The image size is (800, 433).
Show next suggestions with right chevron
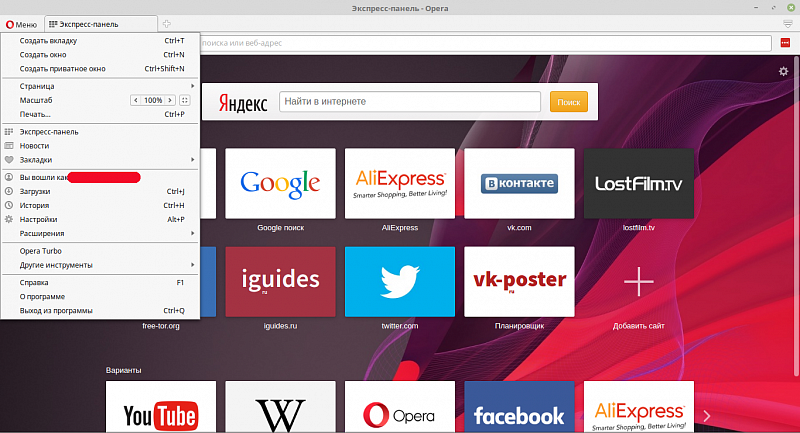pos(707,416)
